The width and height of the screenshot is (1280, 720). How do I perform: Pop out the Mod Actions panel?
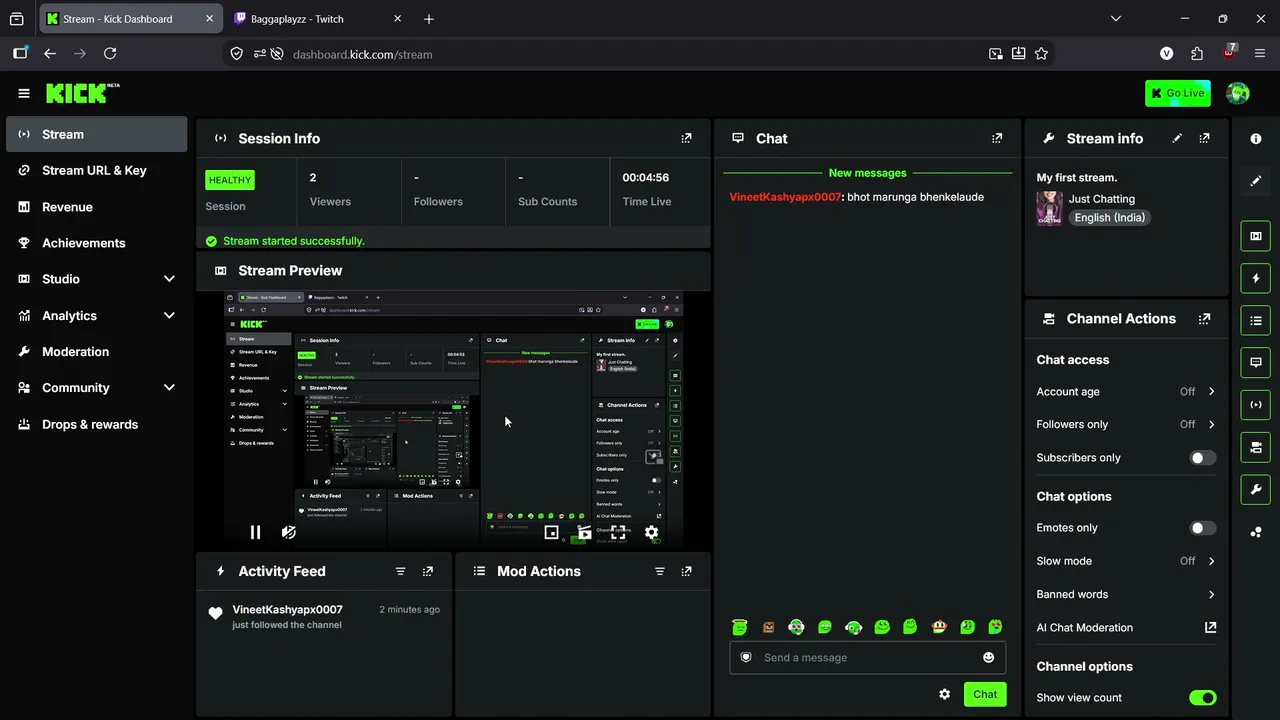[686, 571]
